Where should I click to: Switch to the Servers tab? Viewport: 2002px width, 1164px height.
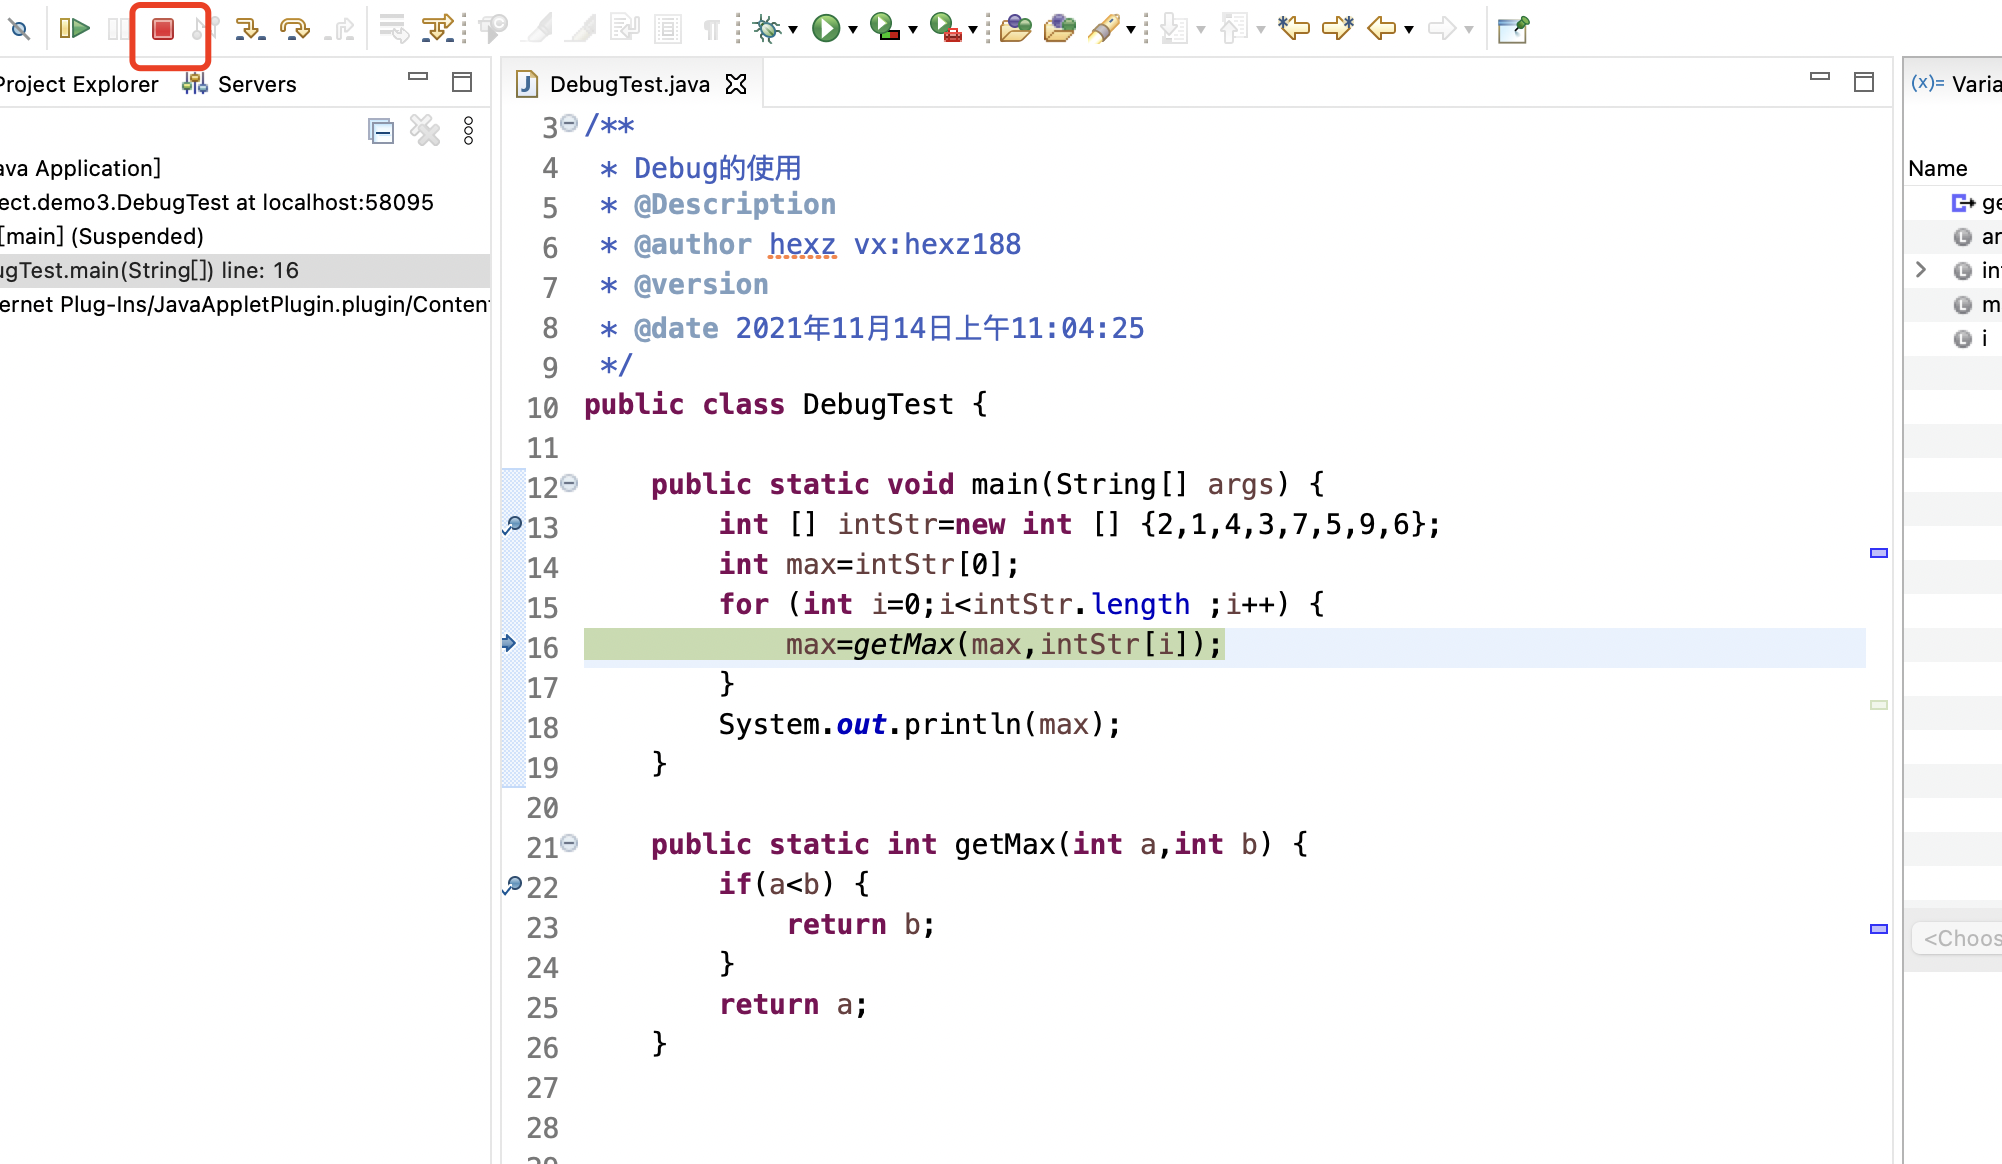(256, 84)
